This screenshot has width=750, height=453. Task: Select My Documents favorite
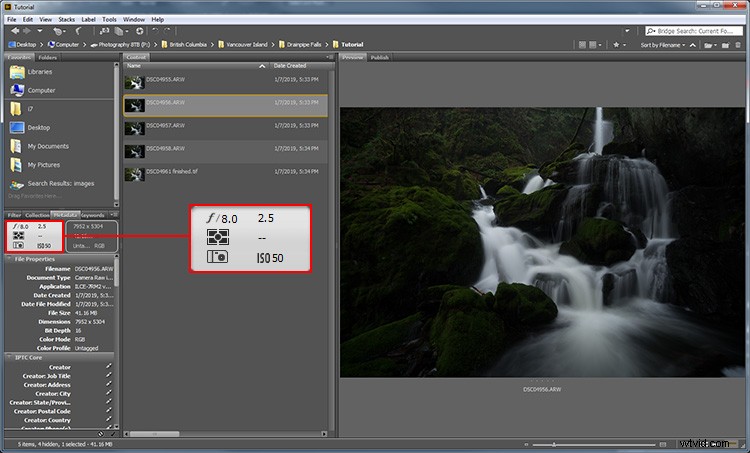coord(39,146)
